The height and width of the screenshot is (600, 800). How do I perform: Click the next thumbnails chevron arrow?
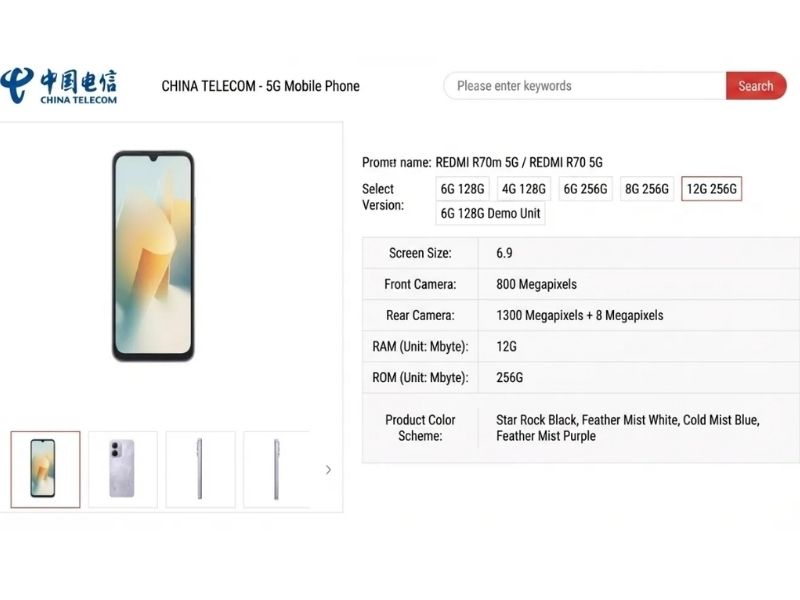pyautogui.click(x=328, y=468)
